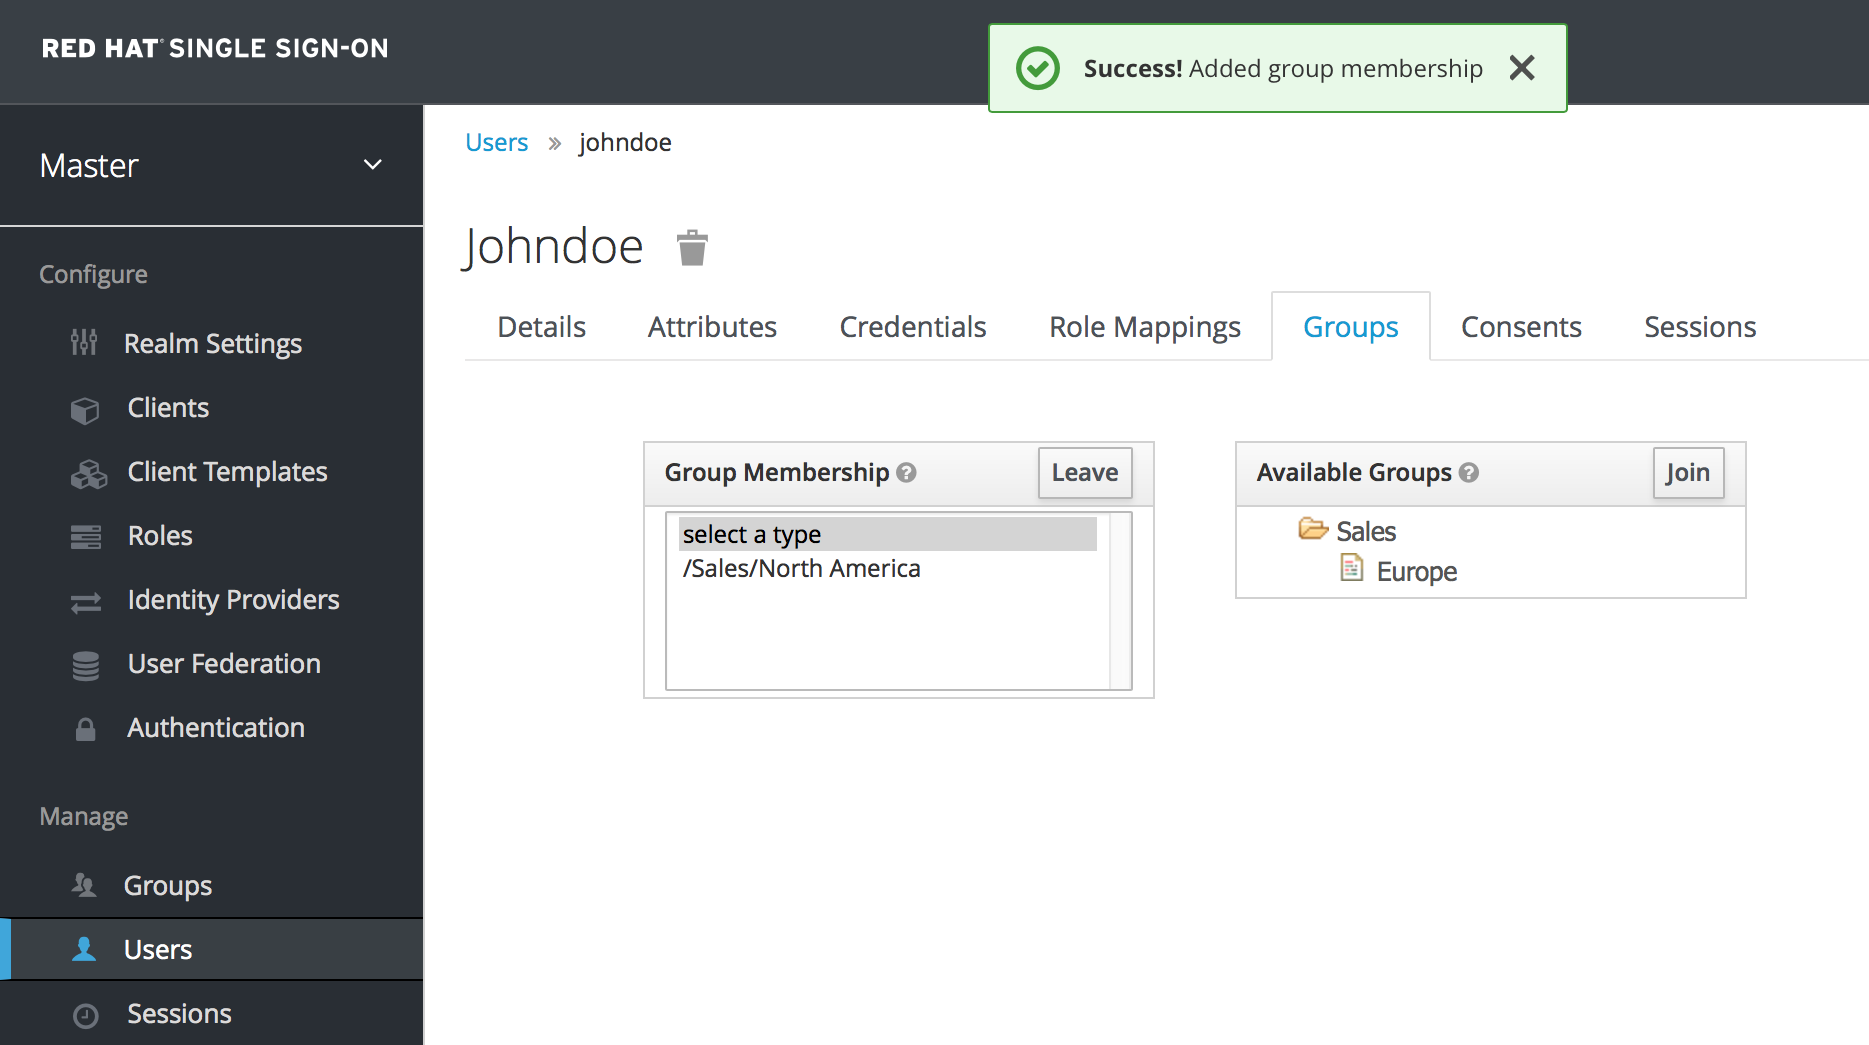Click the Authentication lock icon
1869x1045 pixels.
[86, 729]
